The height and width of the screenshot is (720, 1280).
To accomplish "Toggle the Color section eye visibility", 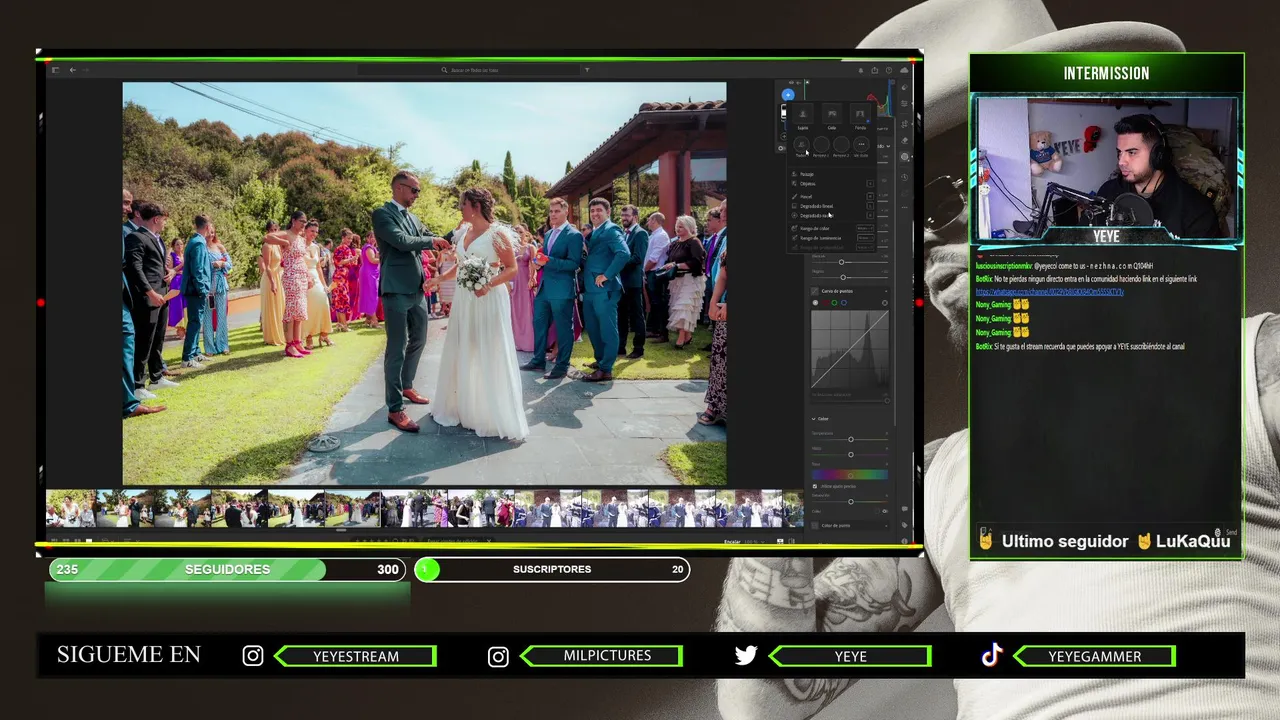I will pos(885,511).
